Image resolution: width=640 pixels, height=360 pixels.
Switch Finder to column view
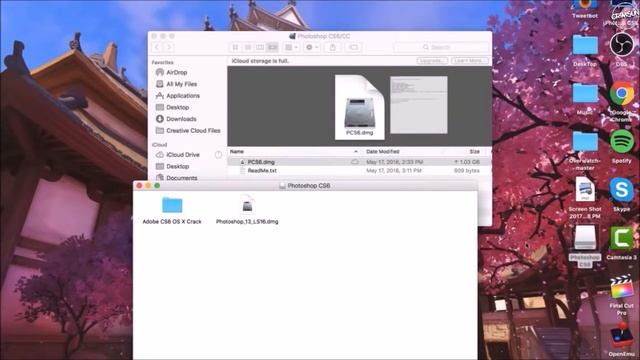point(260,47)
